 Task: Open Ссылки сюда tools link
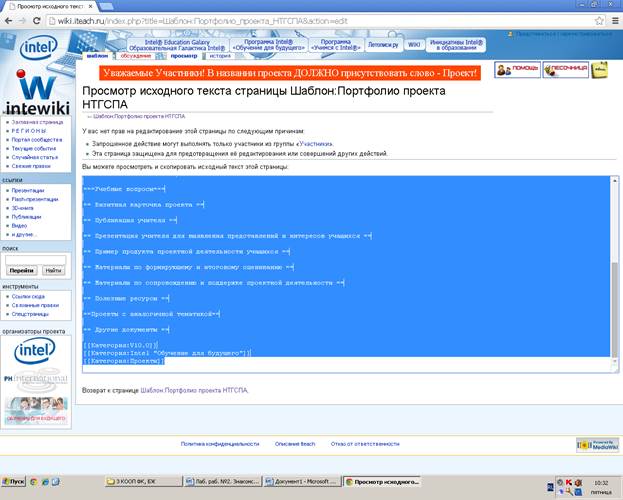click(28, 297)
